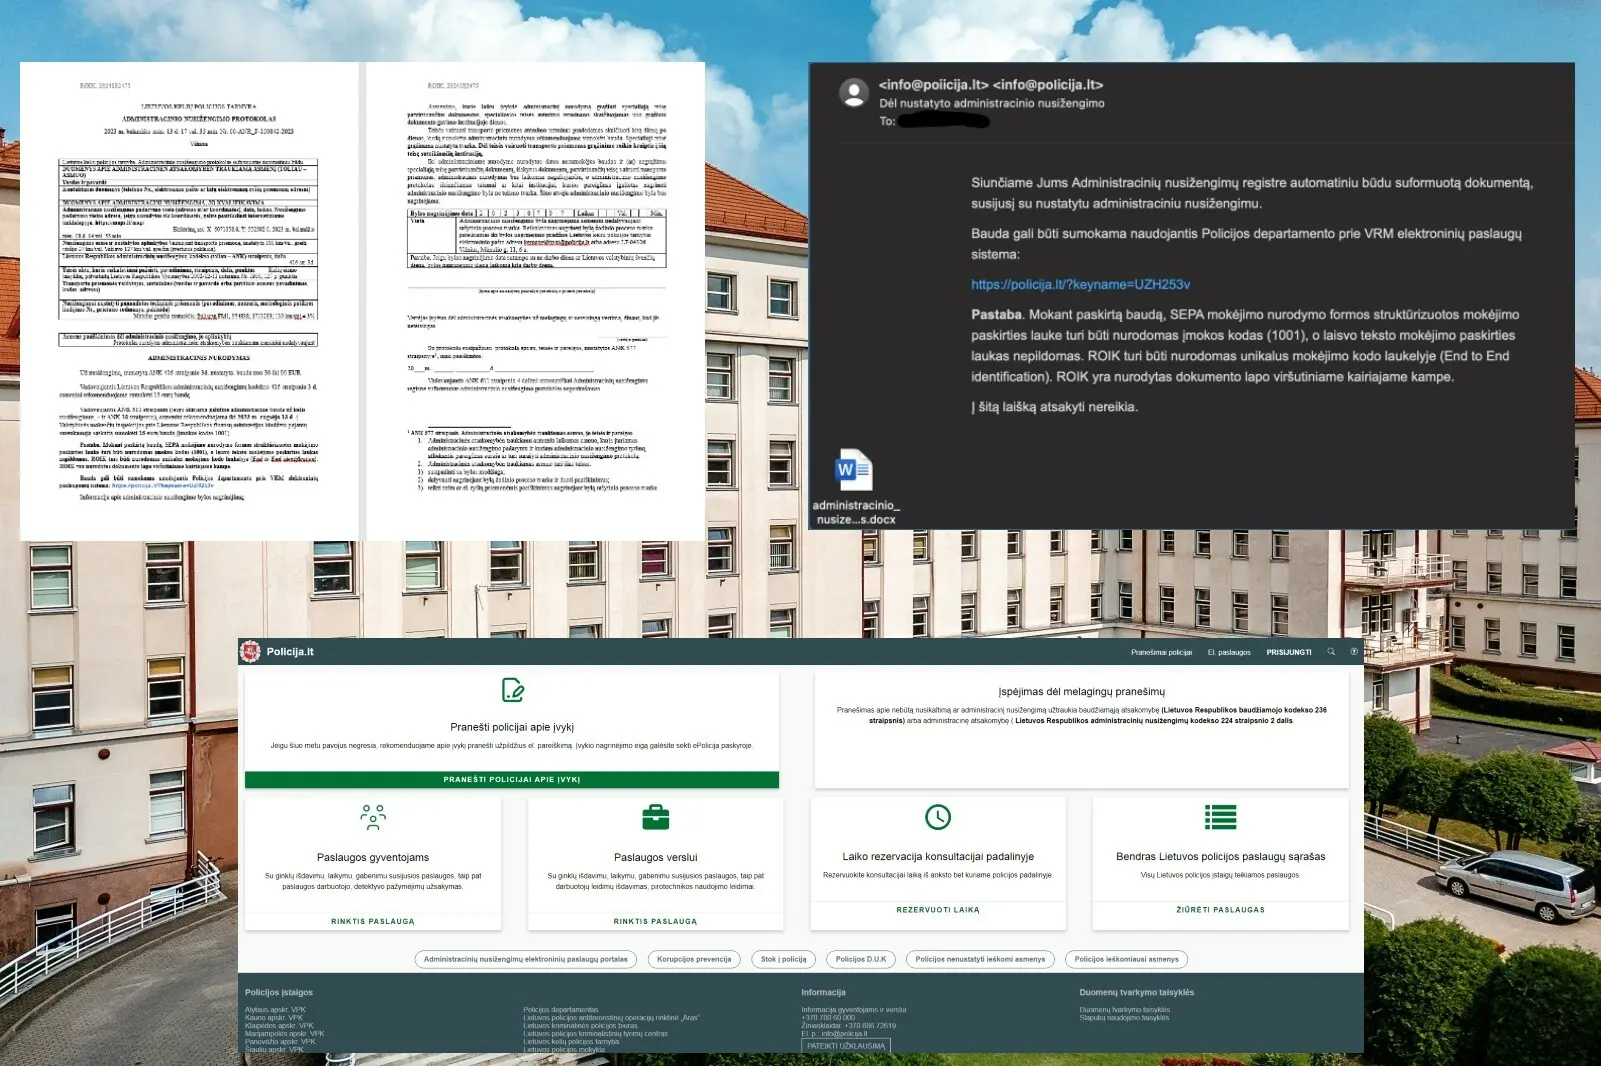Open the search magnifier icon in the website header
Viewport: 1601px width, 1066px height.
pyautogui.click(x=1331, y=652)
